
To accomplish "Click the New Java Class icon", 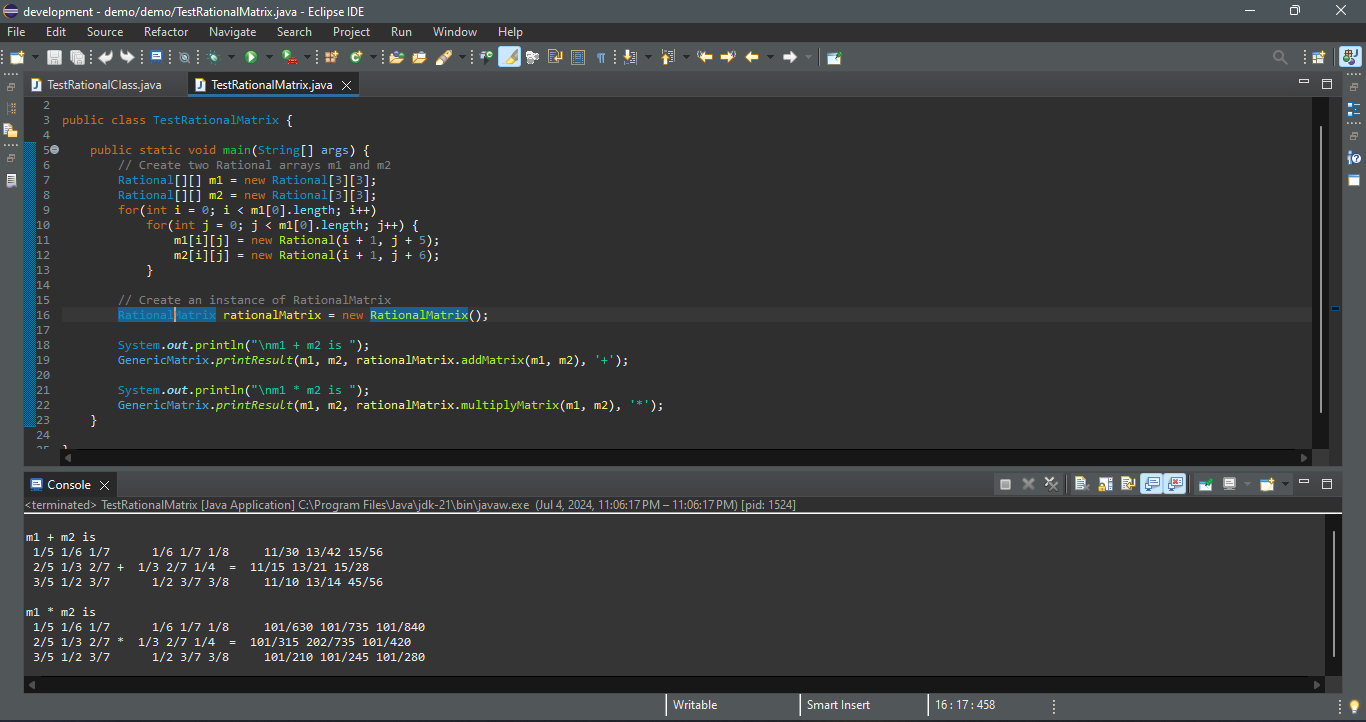I will click(356, 57).
